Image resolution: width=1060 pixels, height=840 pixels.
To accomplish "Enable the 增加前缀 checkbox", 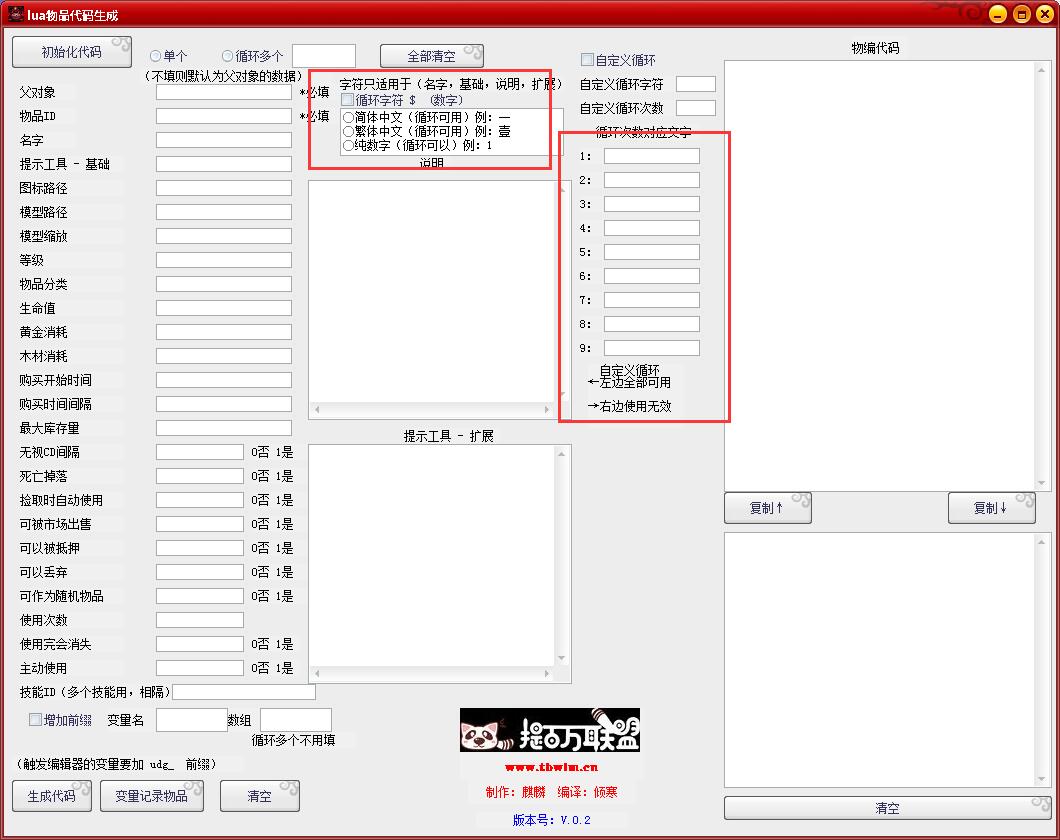I will [x=37, y=719].
